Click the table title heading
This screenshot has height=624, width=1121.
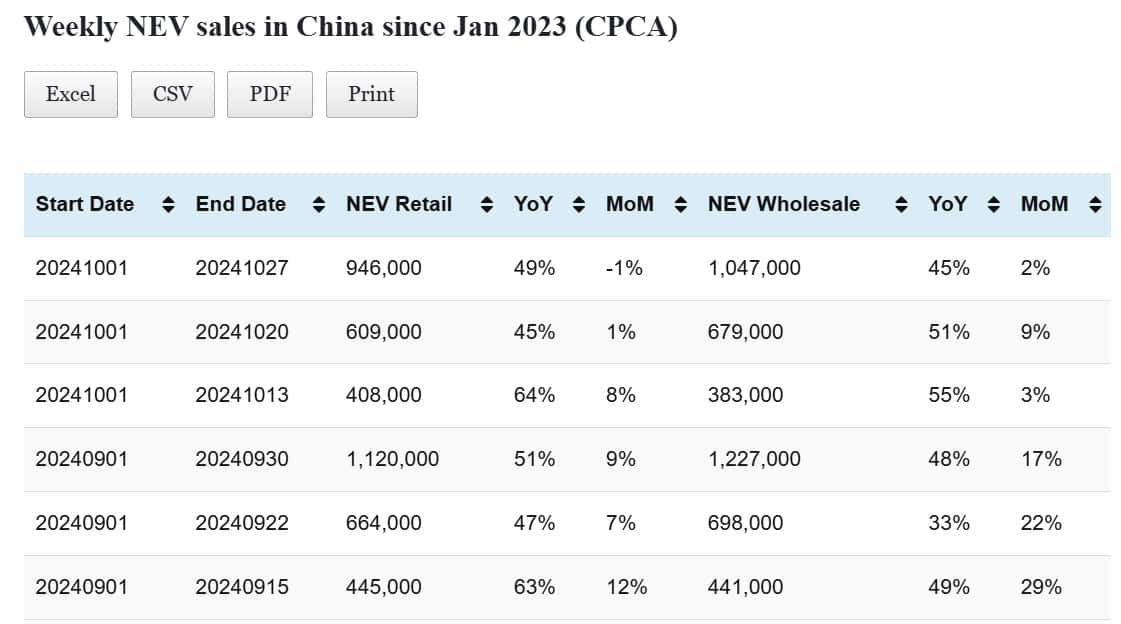[x=350, y=27]
